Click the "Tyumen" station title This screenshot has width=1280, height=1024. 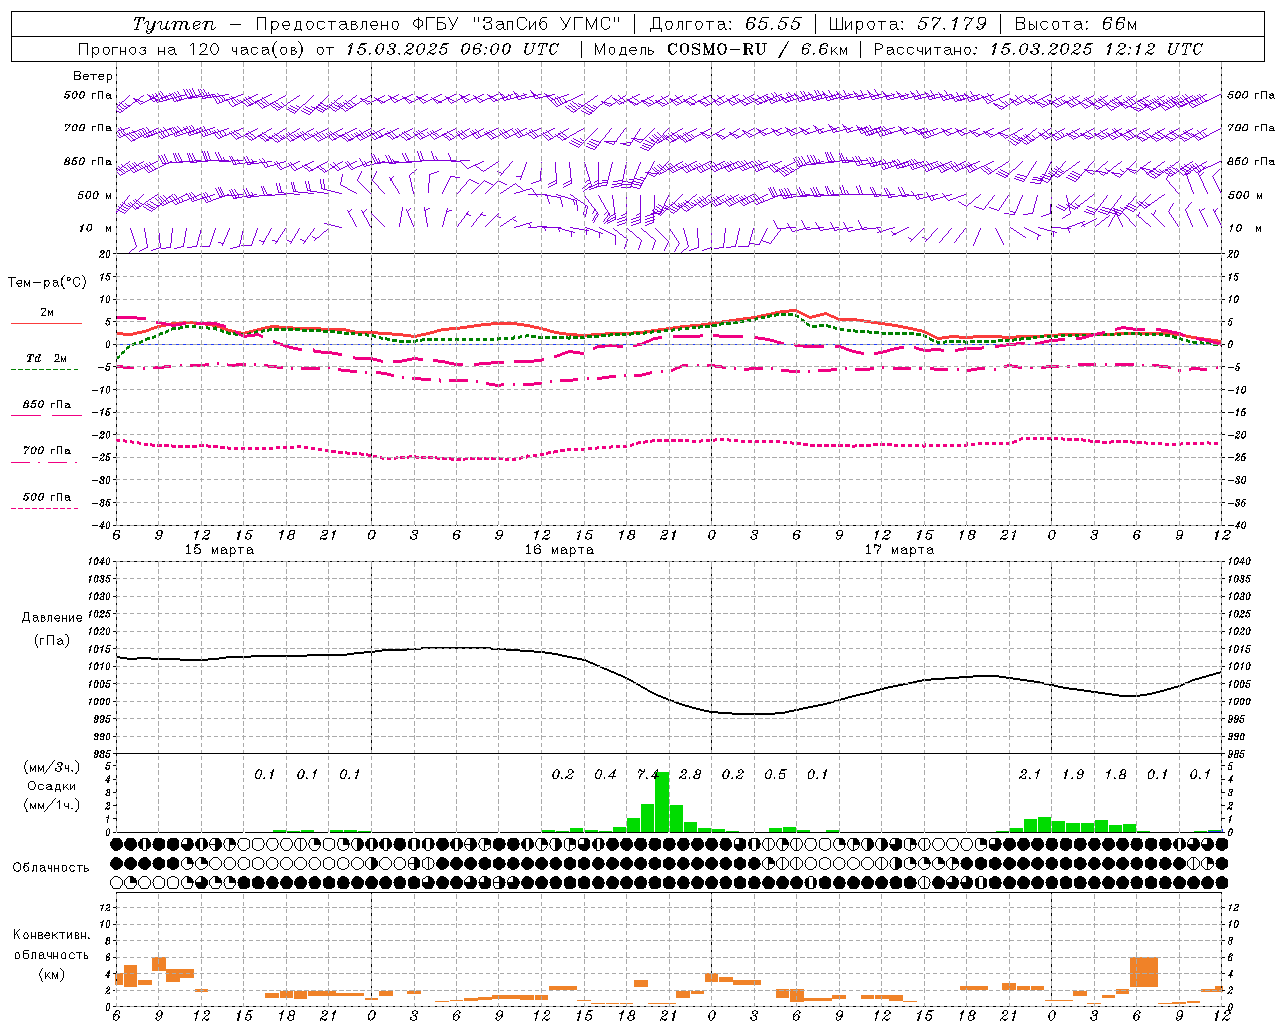click(173, 24)
